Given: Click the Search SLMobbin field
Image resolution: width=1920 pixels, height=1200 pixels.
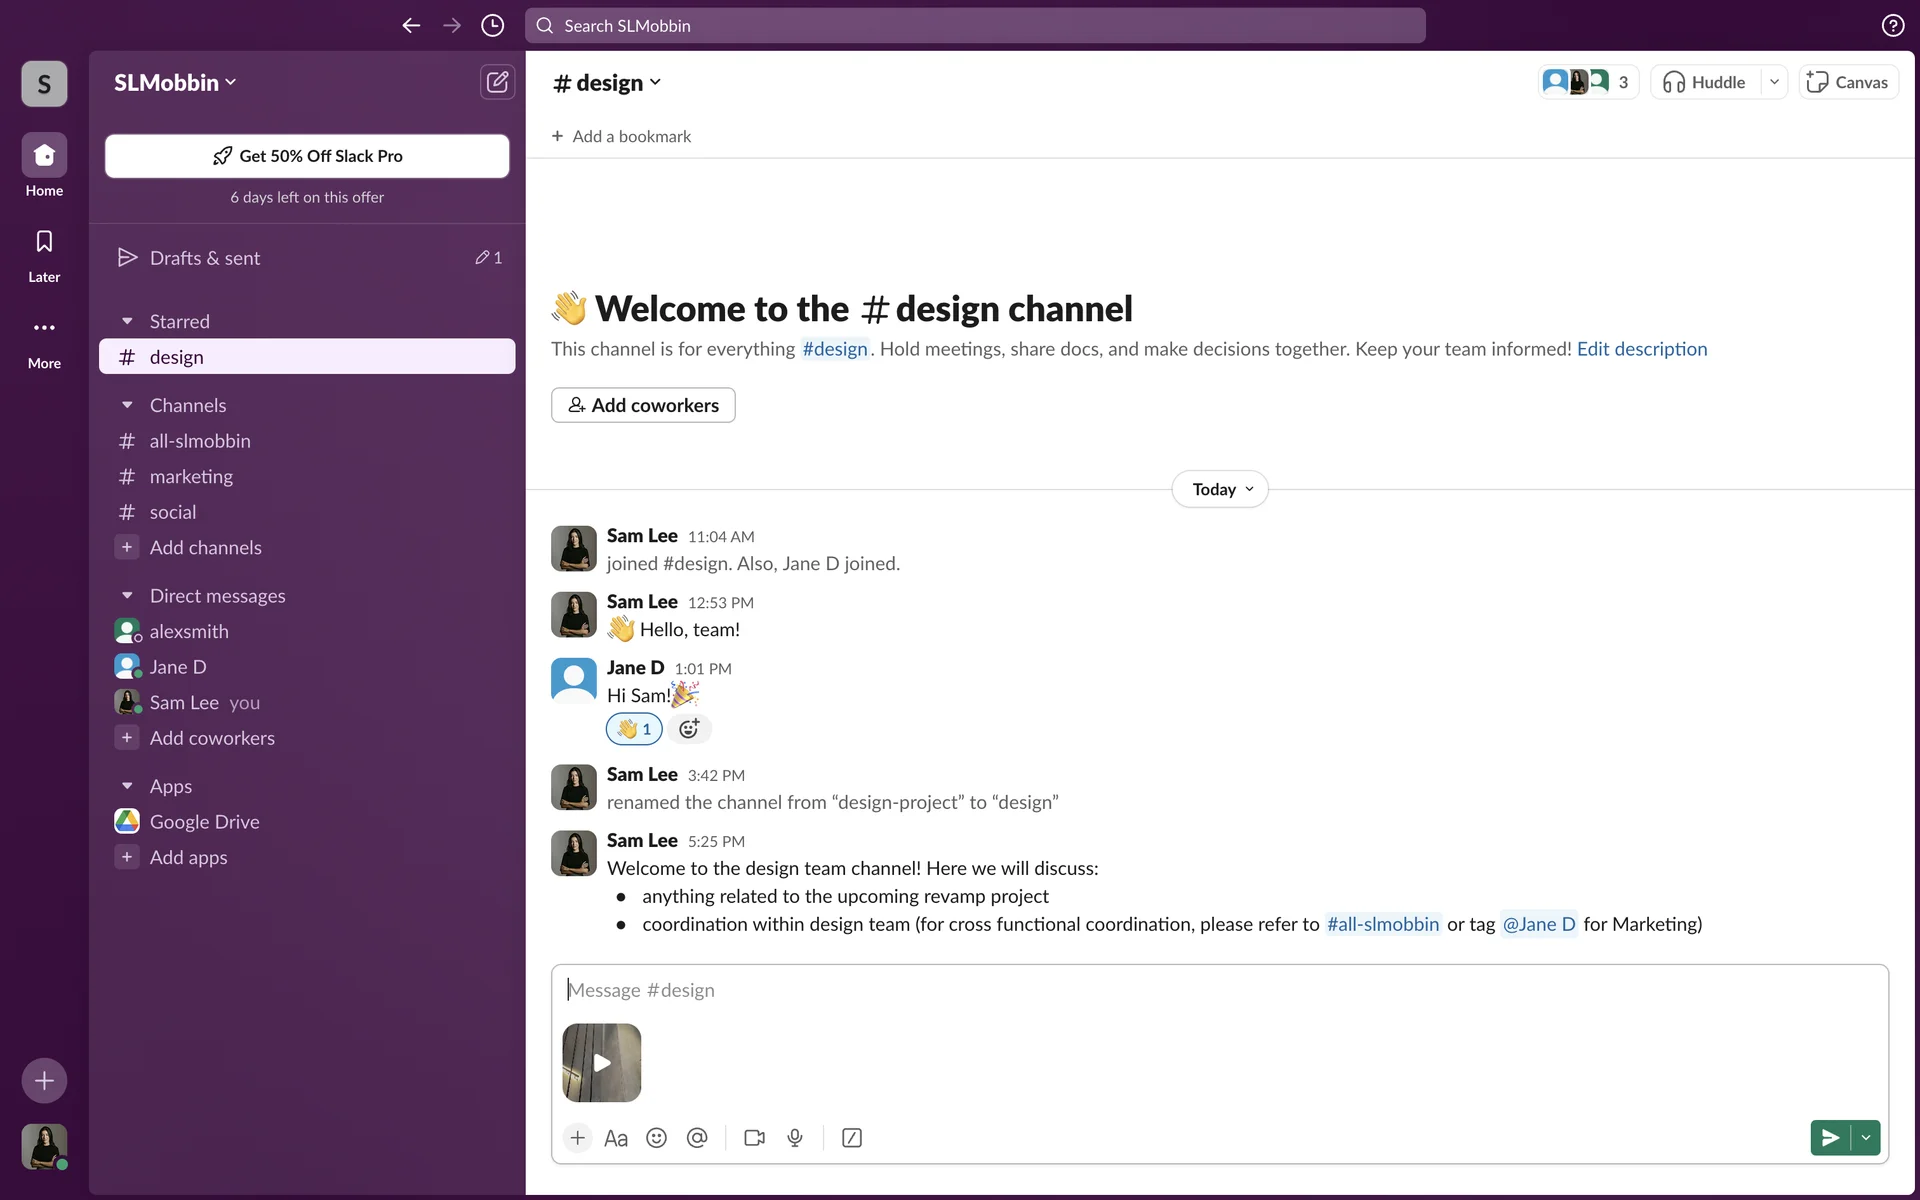Looking at the screenshot, I should pos(975,26).
